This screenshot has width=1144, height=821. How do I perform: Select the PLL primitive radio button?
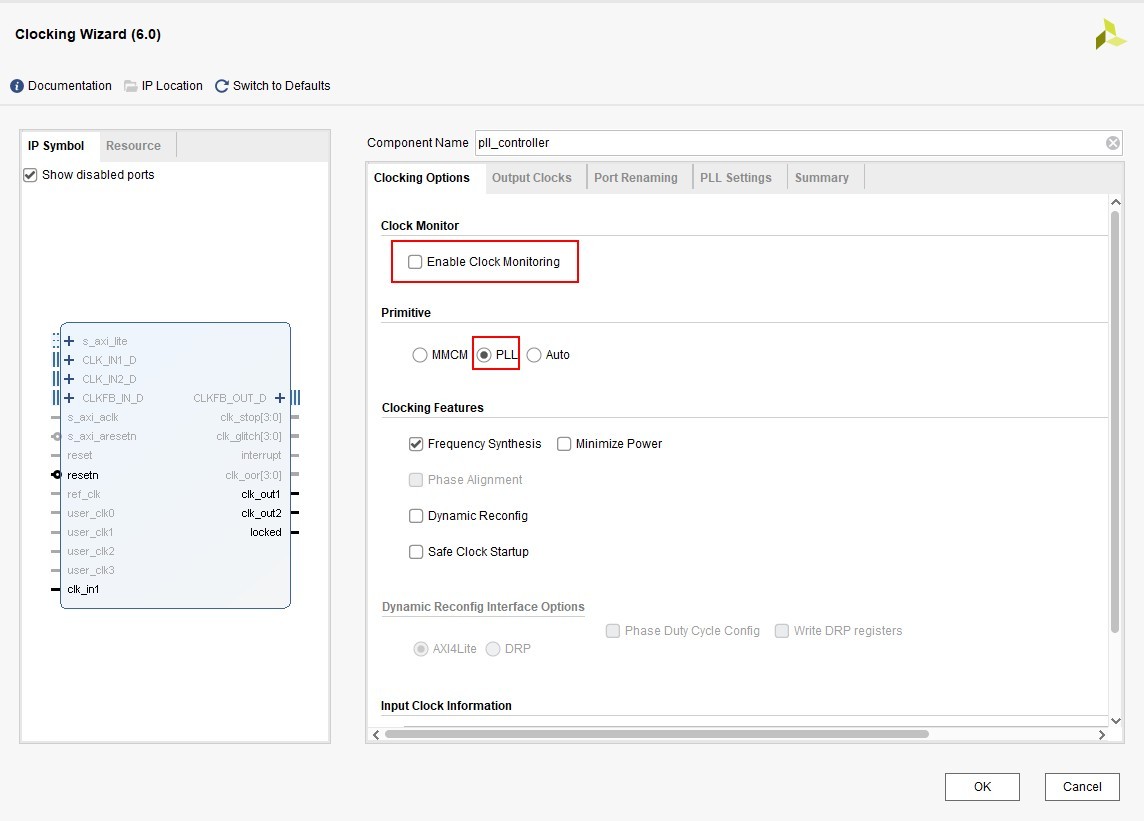point(484,355)
